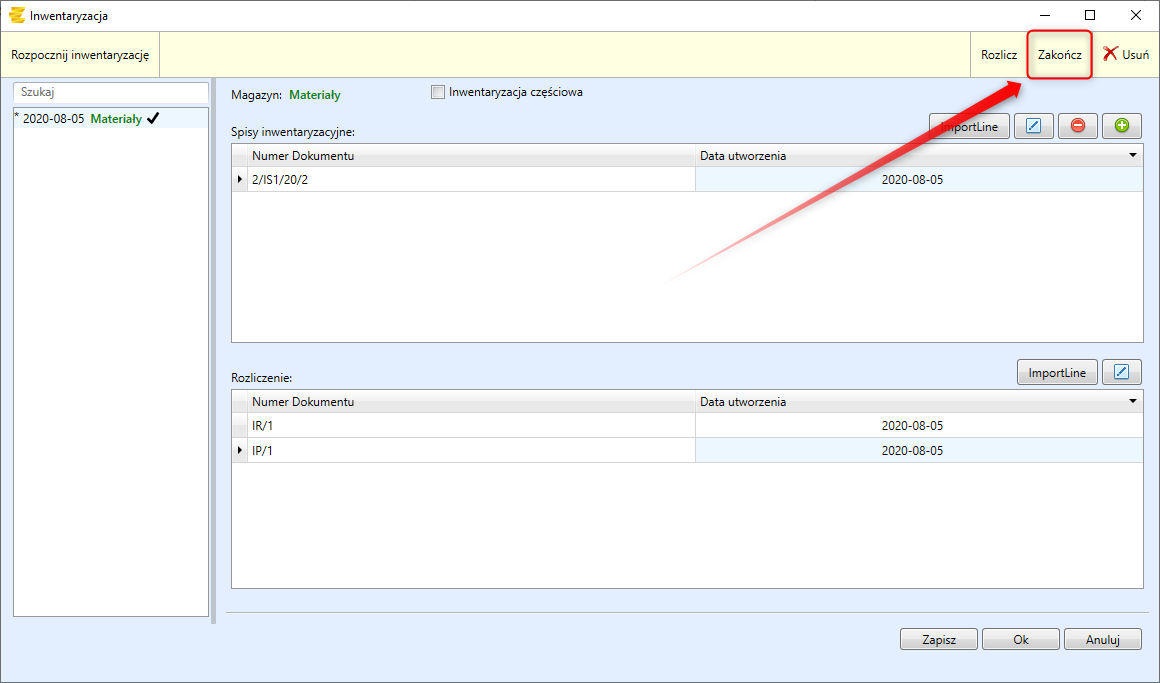1160x683 pixels.
Task: Click the edit pencil icon for Rozliczenie
Action: tap(1121, 373)
